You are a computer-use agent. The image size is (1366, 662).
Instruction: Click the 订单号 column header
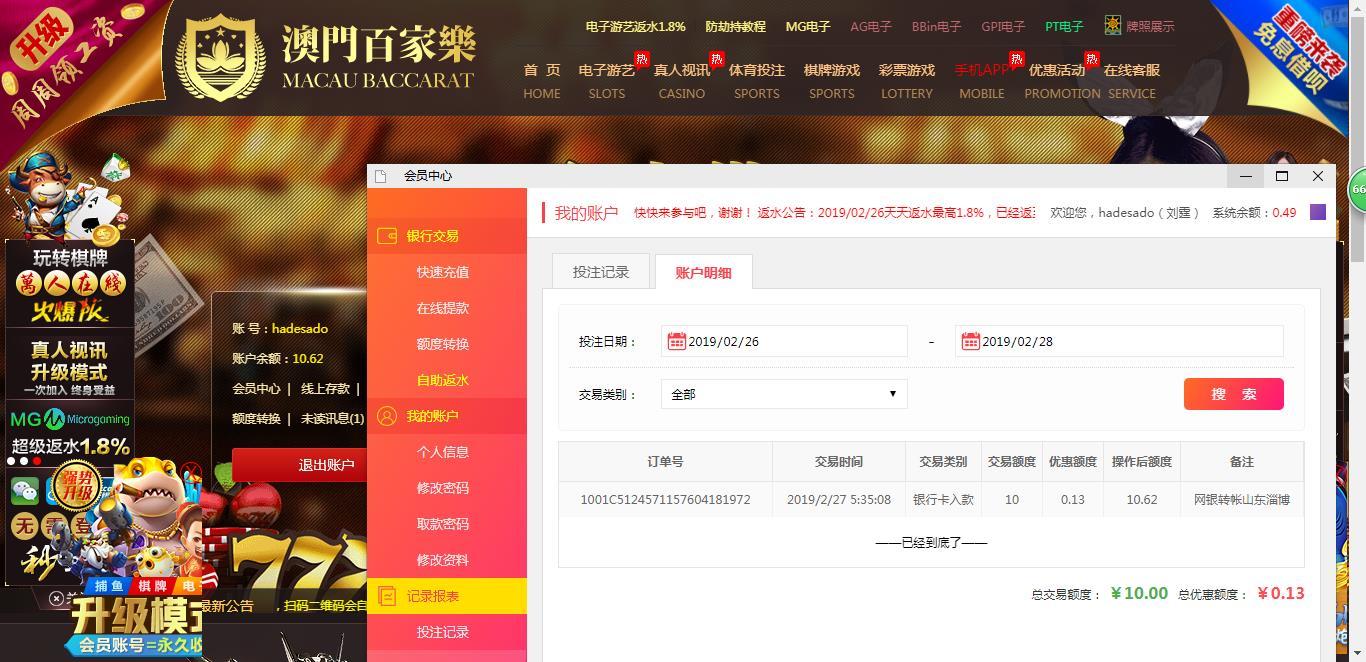pos(665,462)
